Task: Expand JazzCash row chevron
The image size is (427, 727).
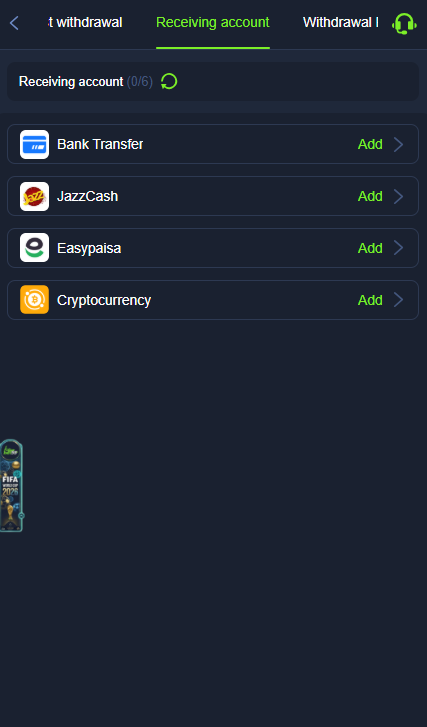Action: pyautogui.click(x=398, y=196)
